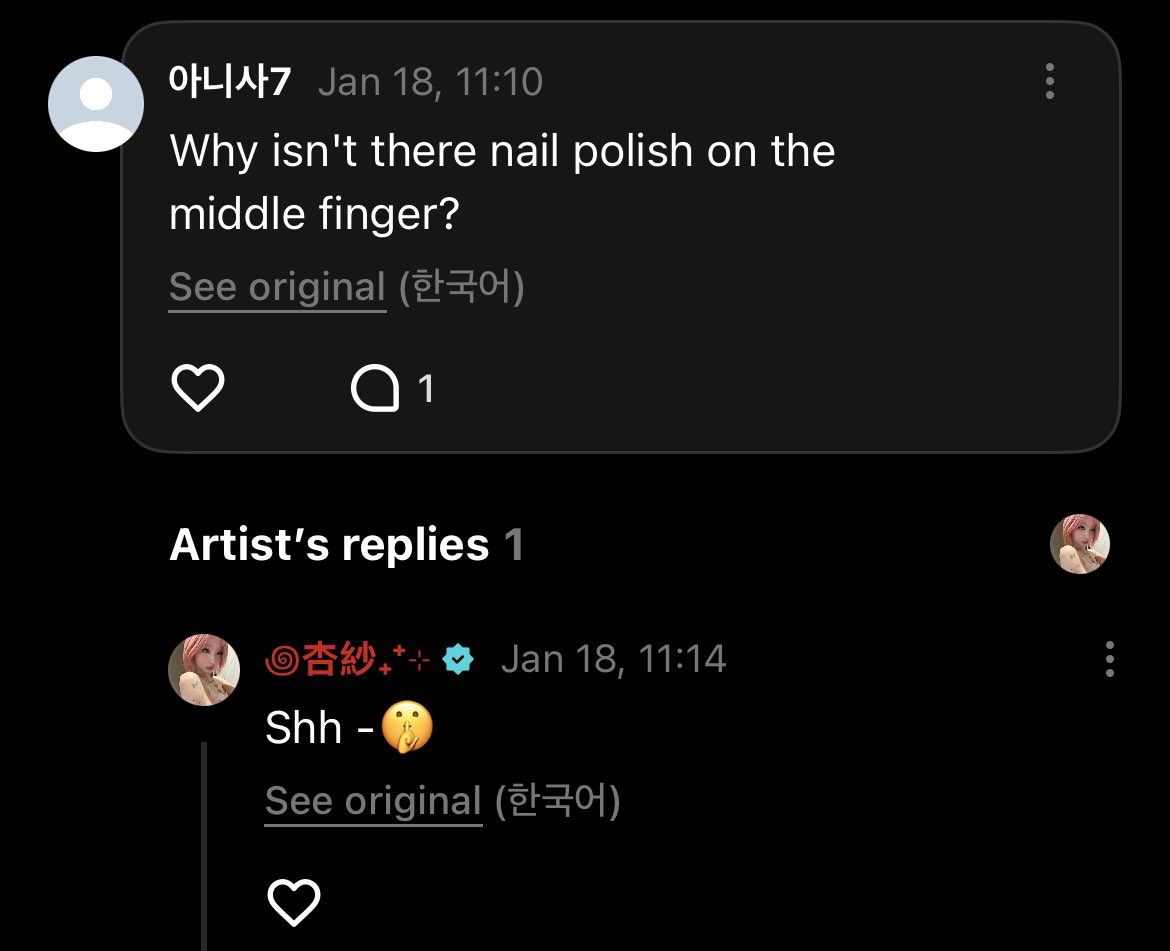Click the default profile avatar of 아니사7

click(x=96, y=104)
